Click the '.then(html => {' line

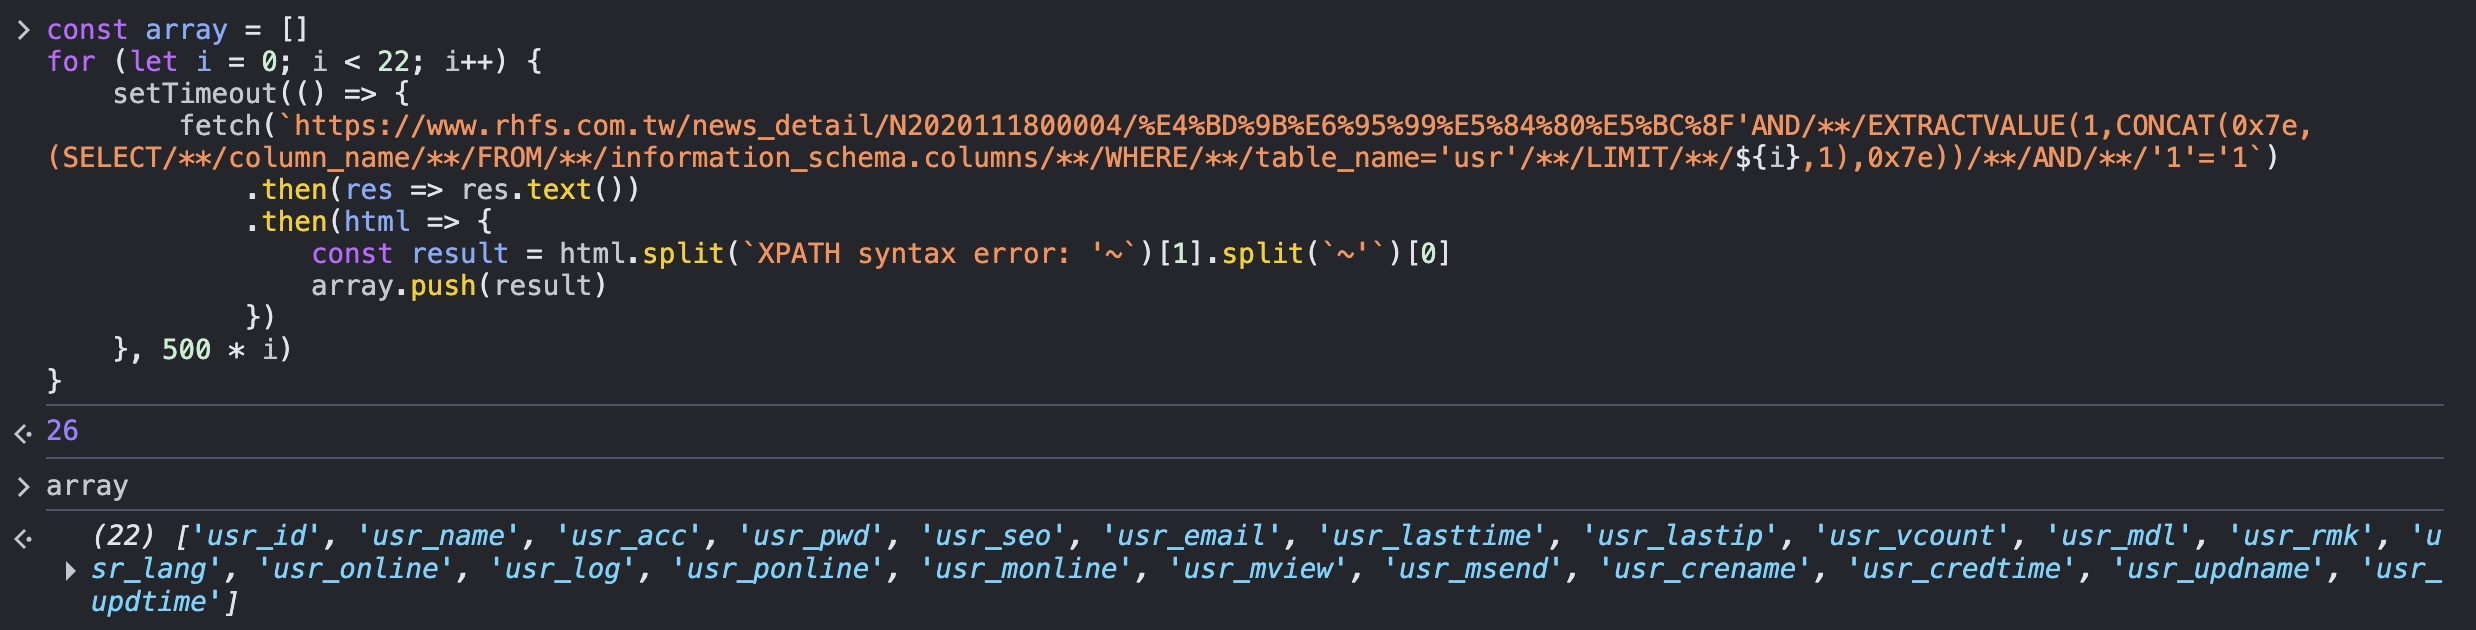coord(369,222)
